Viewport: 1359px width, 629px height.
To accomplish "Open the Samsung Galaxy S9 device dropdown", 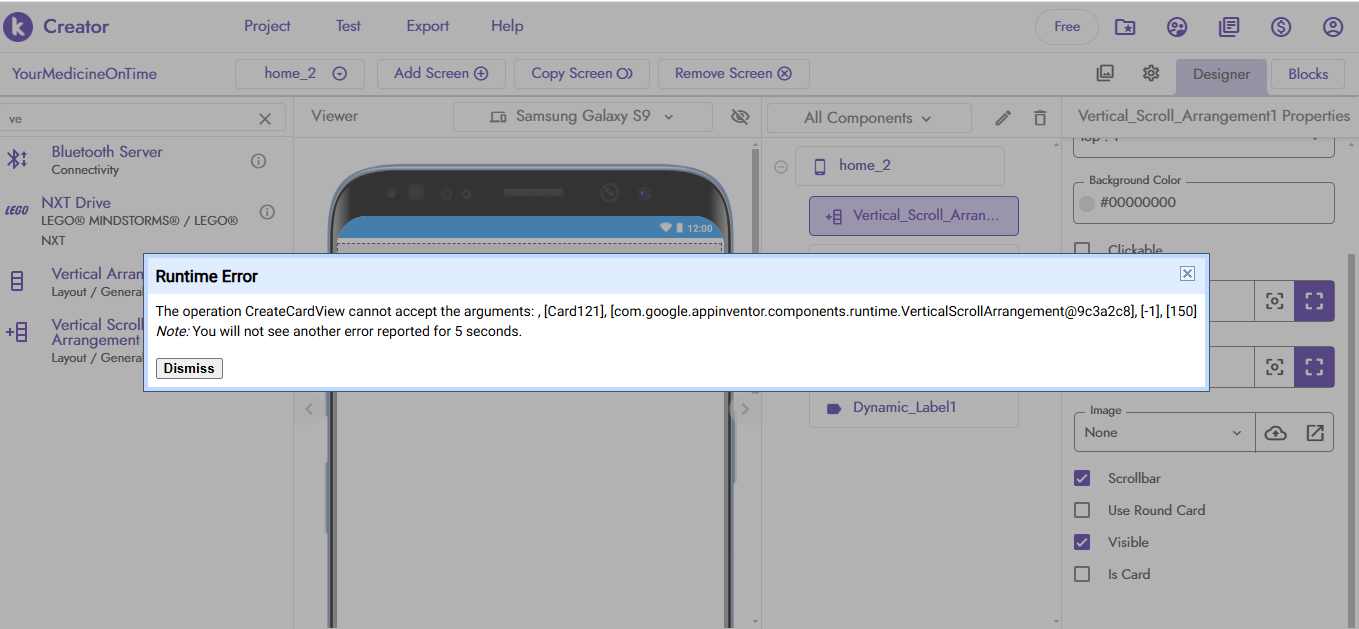I will click(582, 116).
